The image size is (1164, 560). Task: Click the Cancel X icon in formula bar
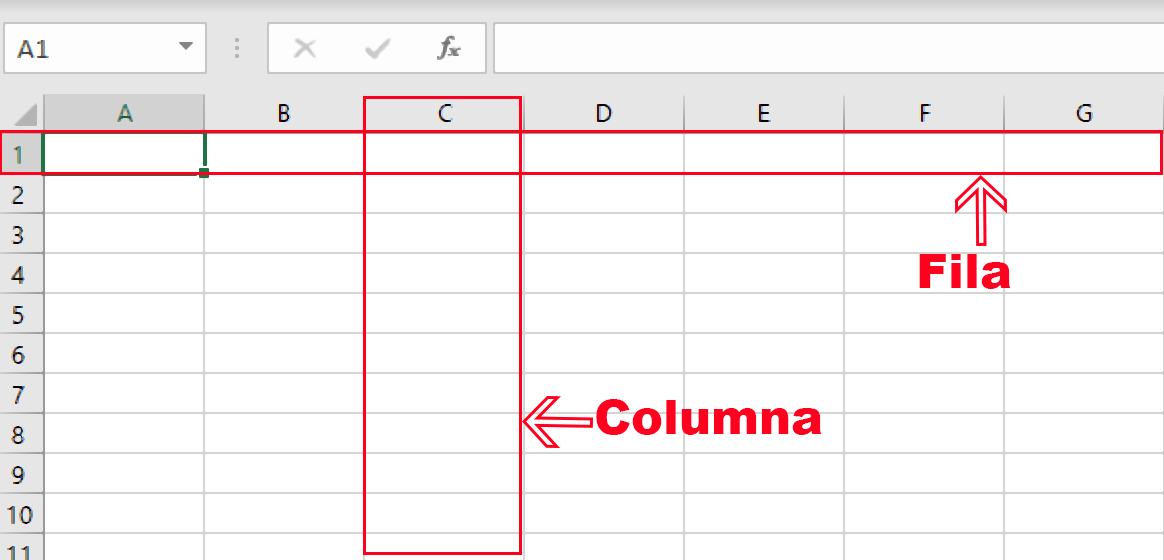[x=305, y=48]
